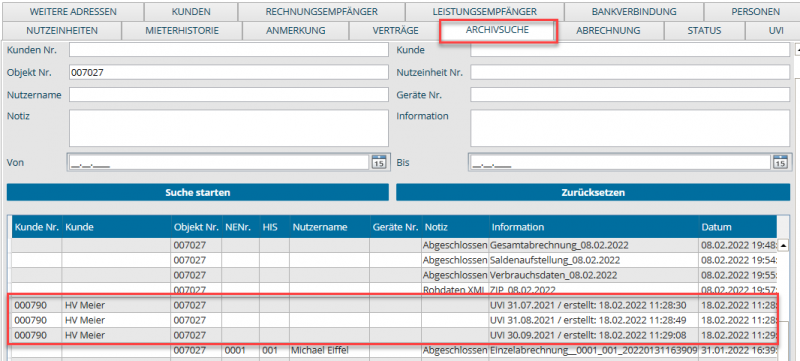Viewport: 800px width, 361px height.
Task: Click the Von date input field
Action: pyautogui.click(x=219, y=162)
